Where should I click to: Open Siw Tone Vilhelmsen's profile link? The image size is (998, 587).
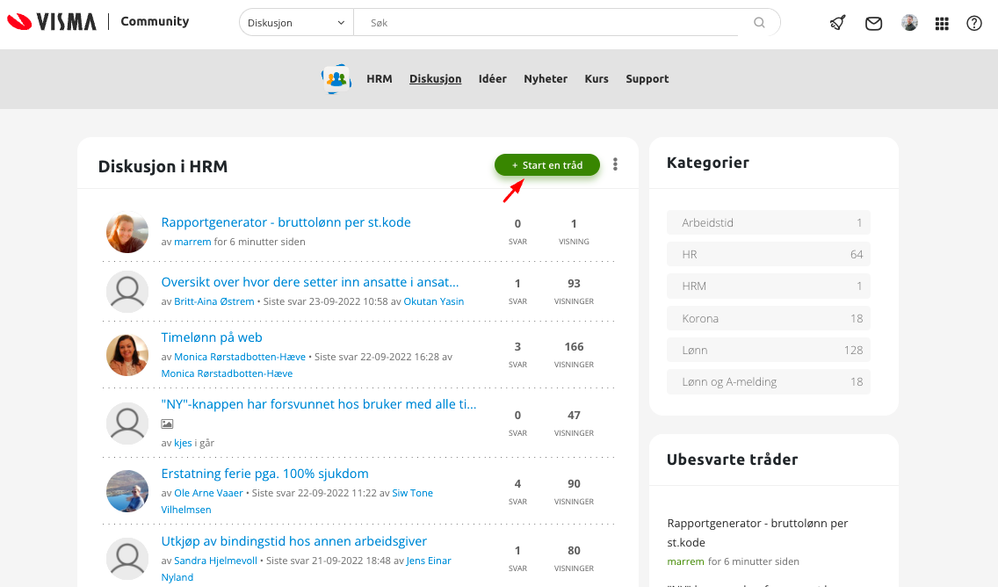(412, 493)
